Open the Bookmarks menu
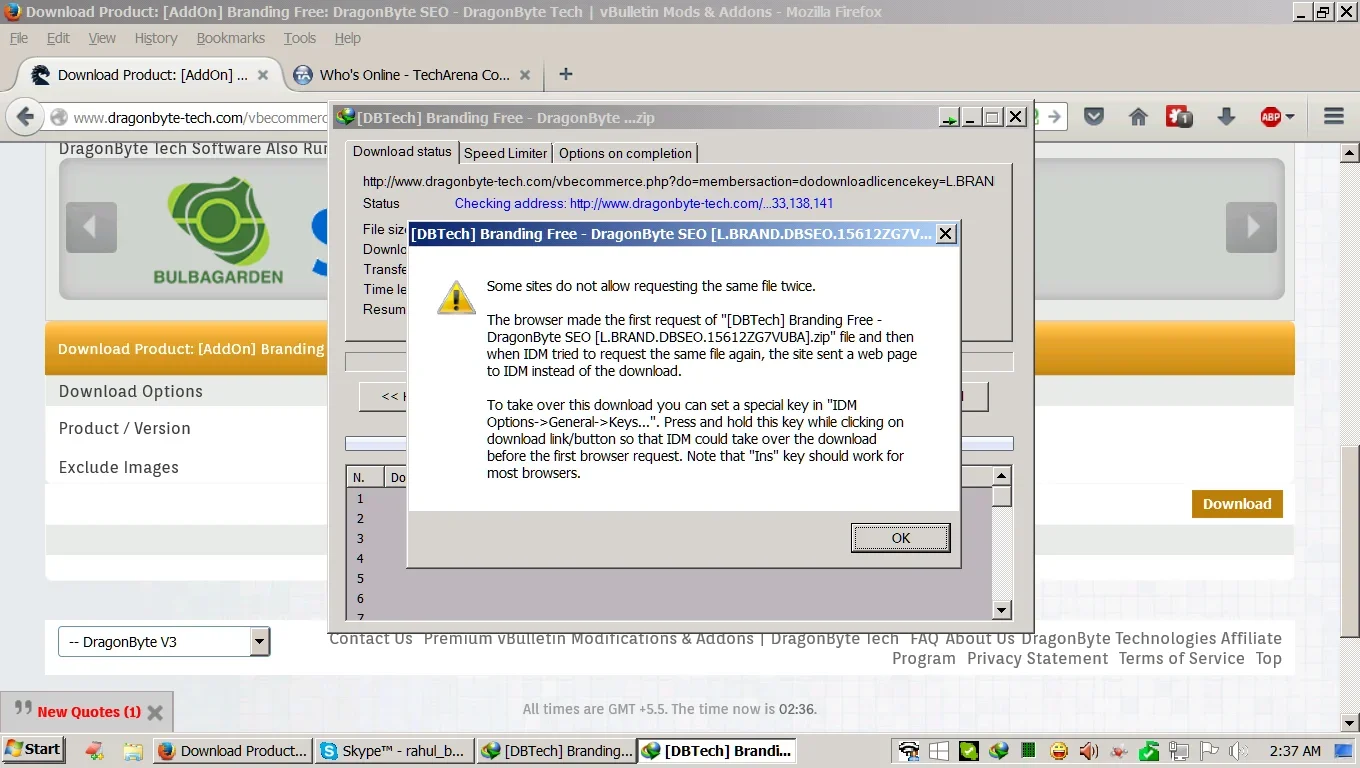Viewport: 1360px width, 768px height. click(231, 38)
